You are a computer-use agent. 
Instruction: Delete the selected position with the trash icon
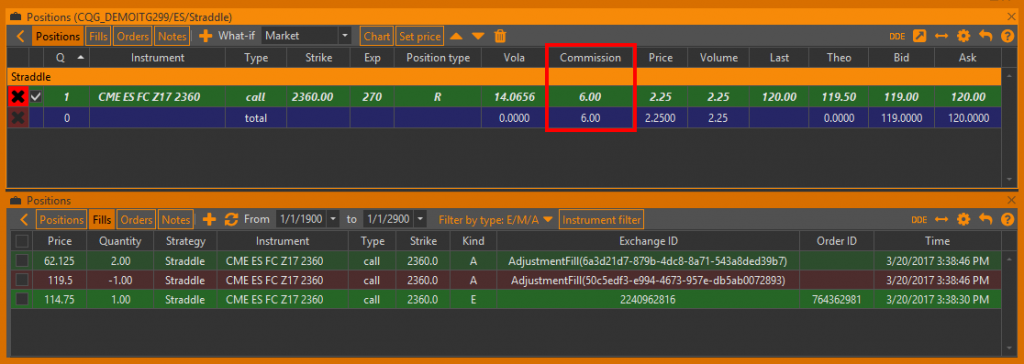pos(500,36)
